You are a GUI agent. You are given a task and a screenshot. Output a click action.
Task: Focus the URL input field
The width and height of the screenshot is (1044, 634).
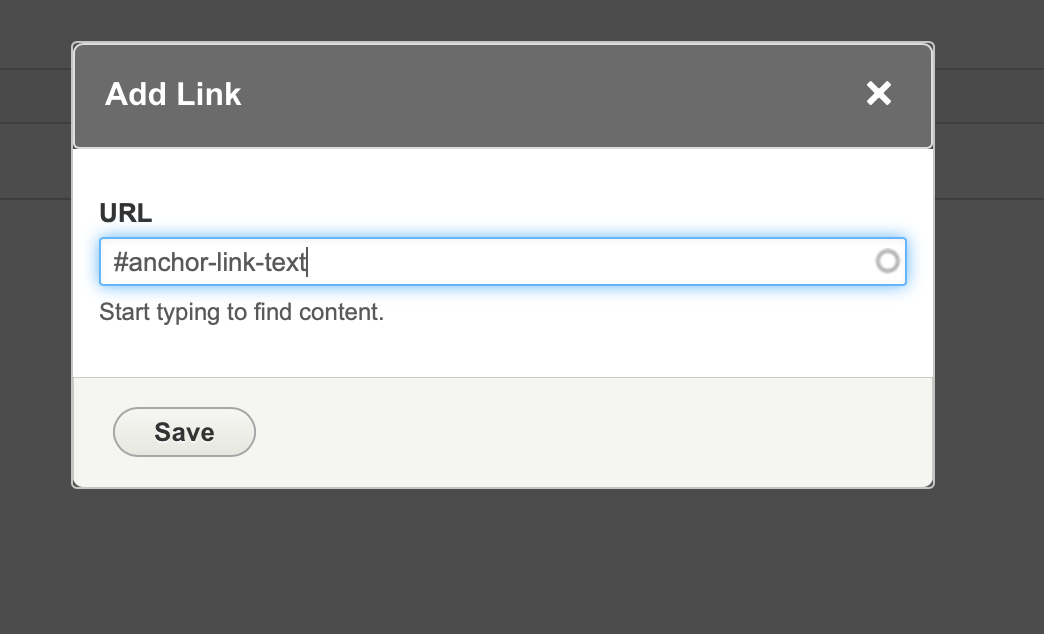click(x=500, y=262)
